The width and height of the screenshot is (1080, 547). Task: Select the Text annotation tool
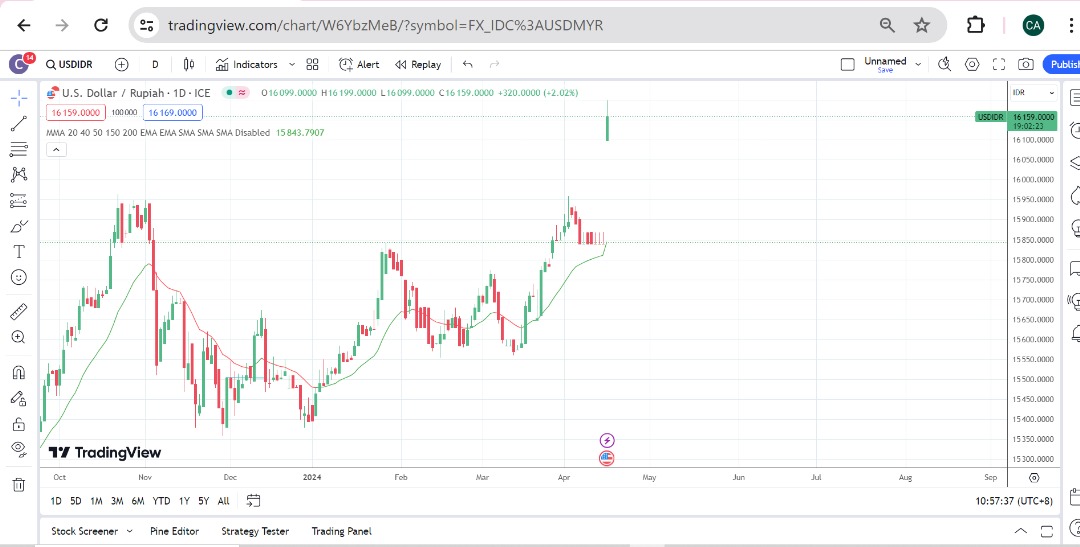tap(19, 251)
